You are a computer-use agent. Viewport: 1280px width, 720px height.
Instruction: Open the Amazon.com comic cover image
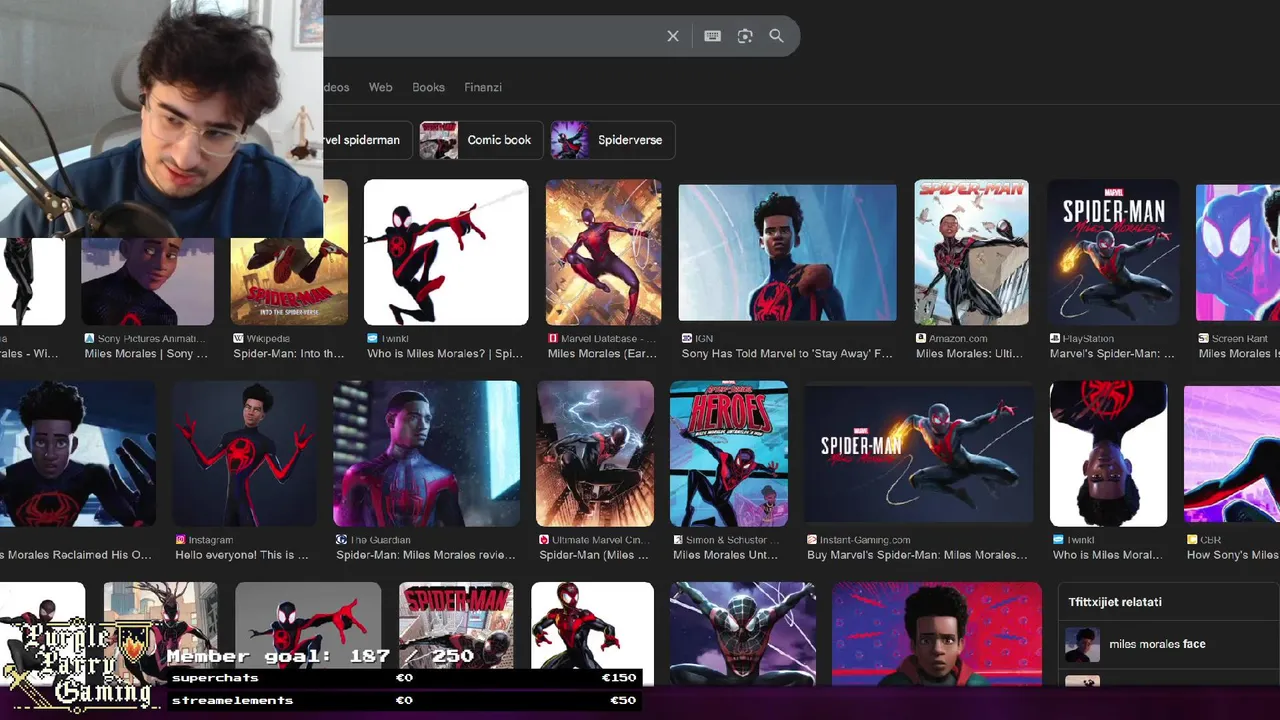point(971,252)
